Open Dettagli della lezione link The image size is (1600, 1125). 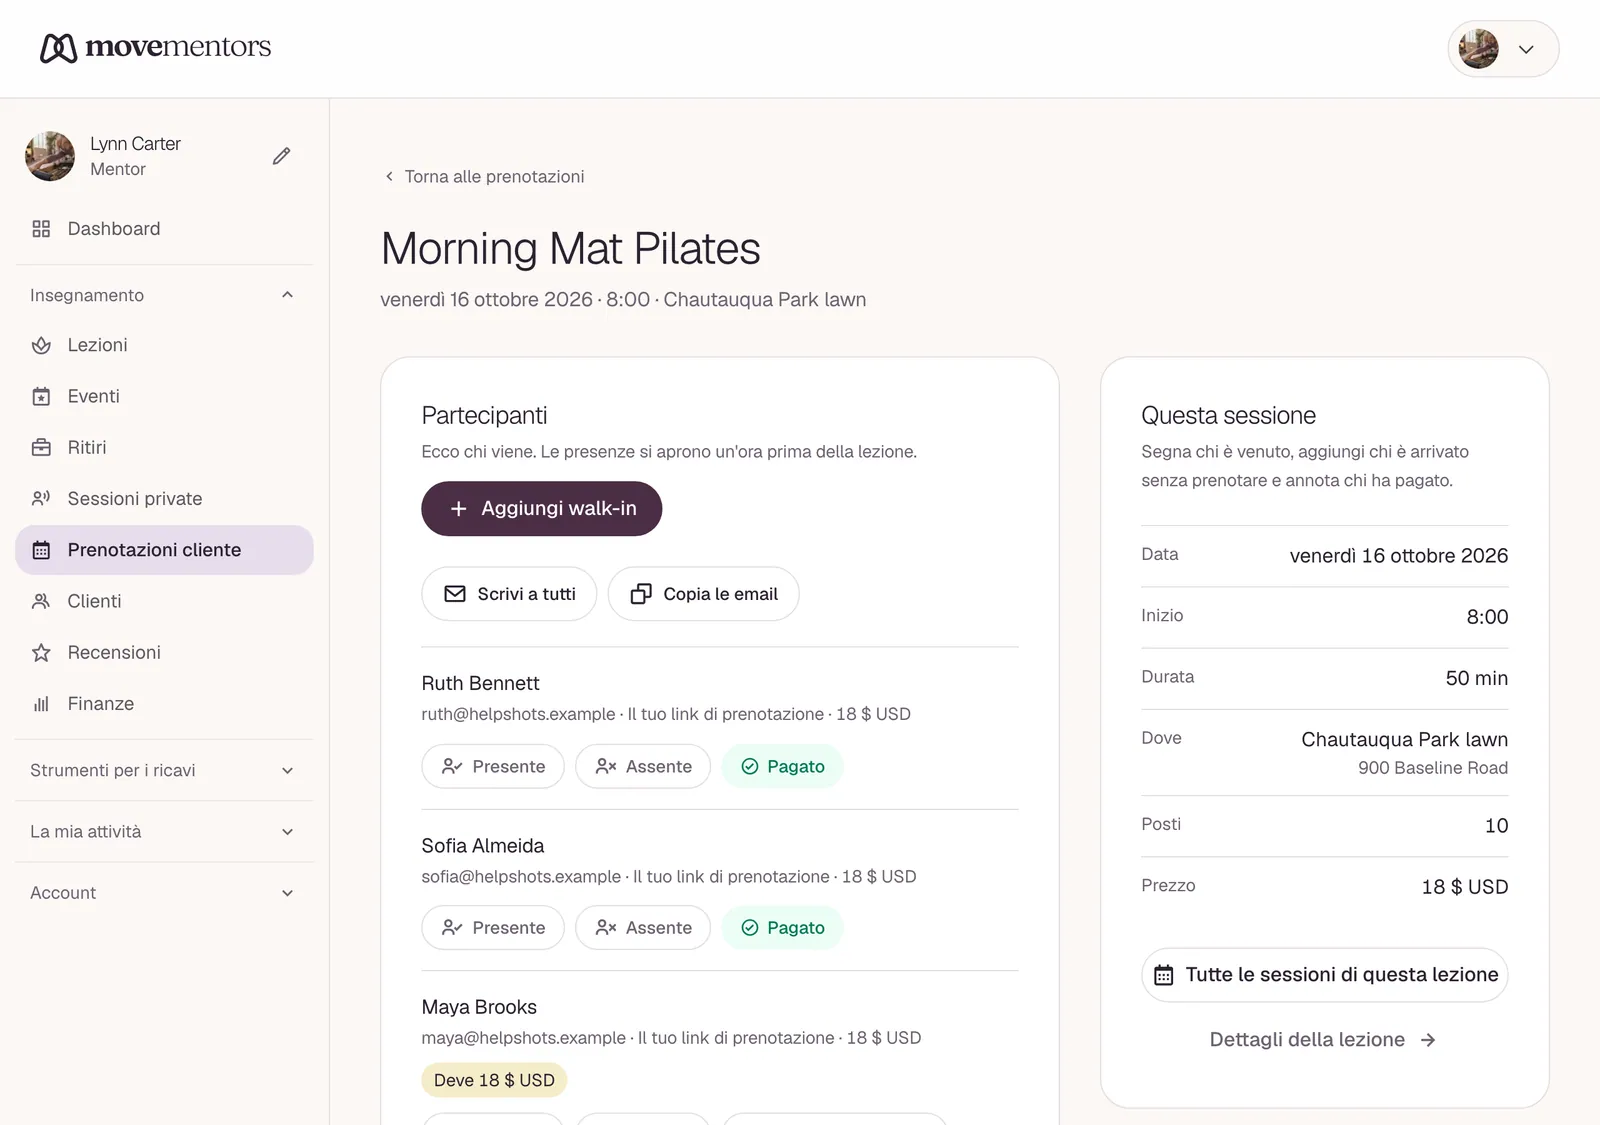tap(1324, 1040)
